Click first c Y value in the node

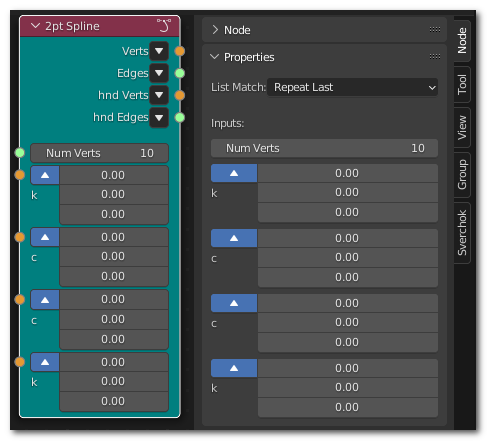coord(114,256)
